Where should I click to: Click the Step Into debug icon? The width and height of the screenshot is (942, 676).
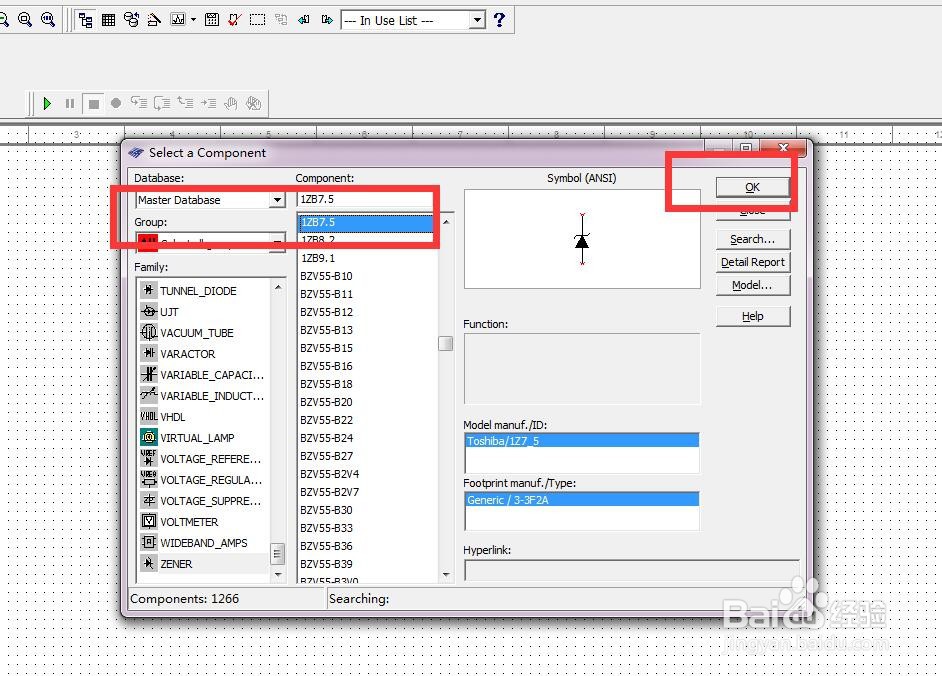coord(139,103)
